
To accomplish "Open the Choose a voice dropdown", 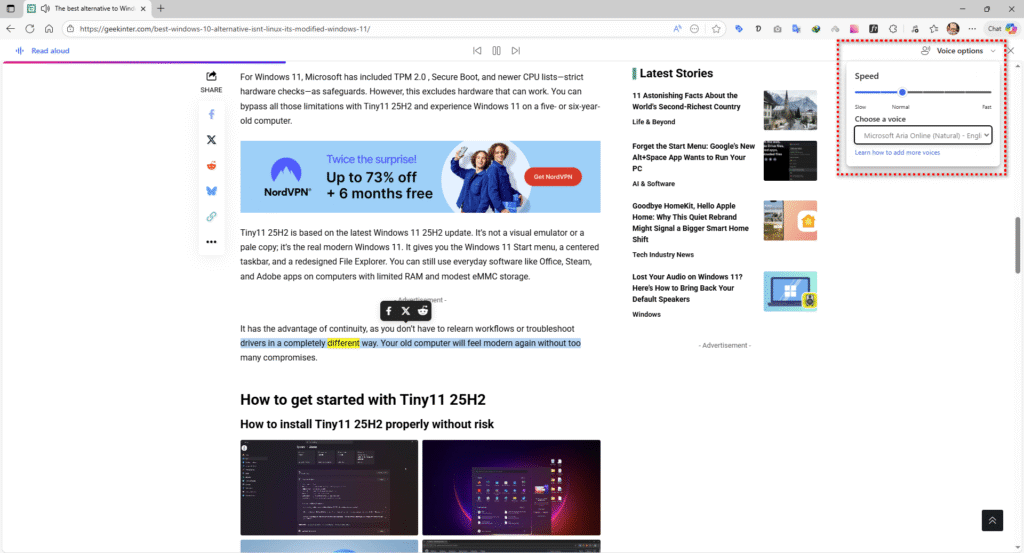I will (922, 135).
